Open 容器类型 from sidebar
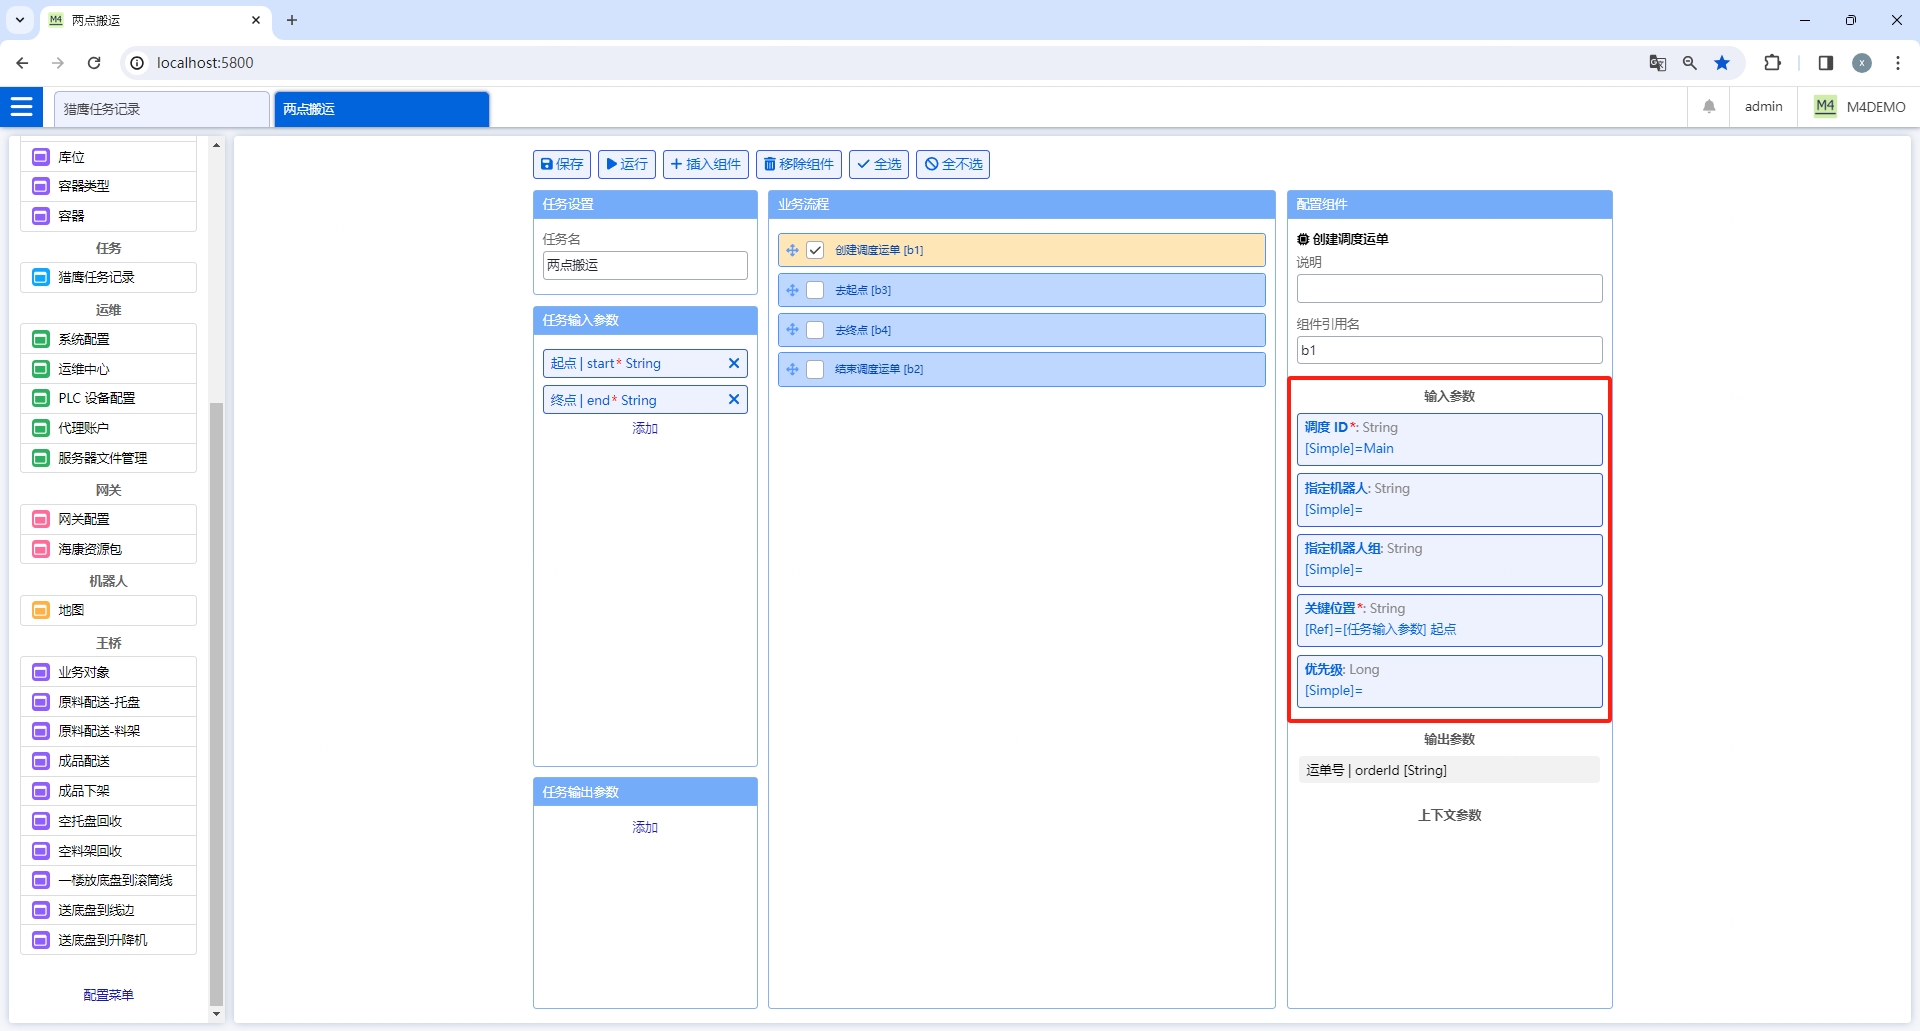The height and width of the screenshot is (1031, 1920). 108,186
